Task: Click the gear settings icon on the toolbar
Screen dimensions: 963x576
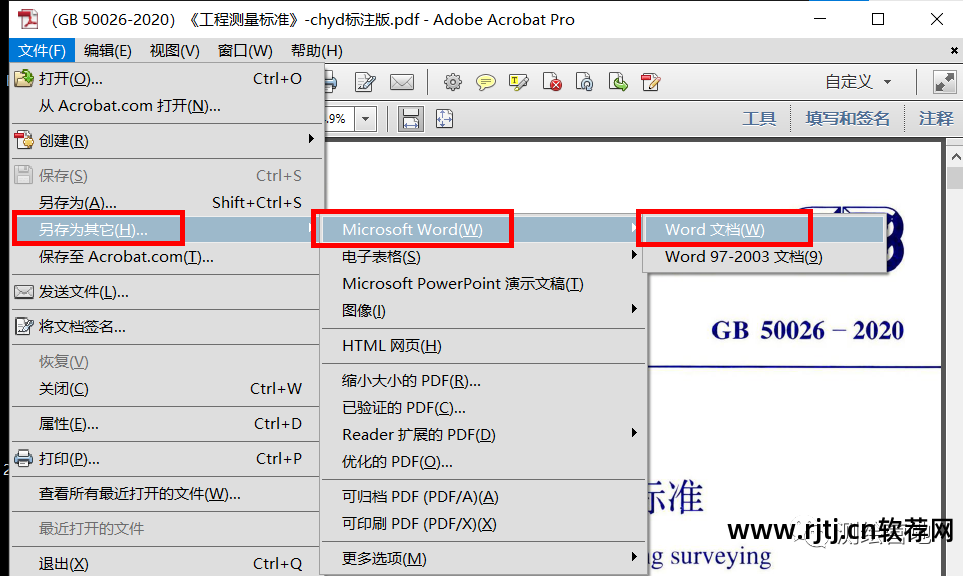Action: (453, 82)
